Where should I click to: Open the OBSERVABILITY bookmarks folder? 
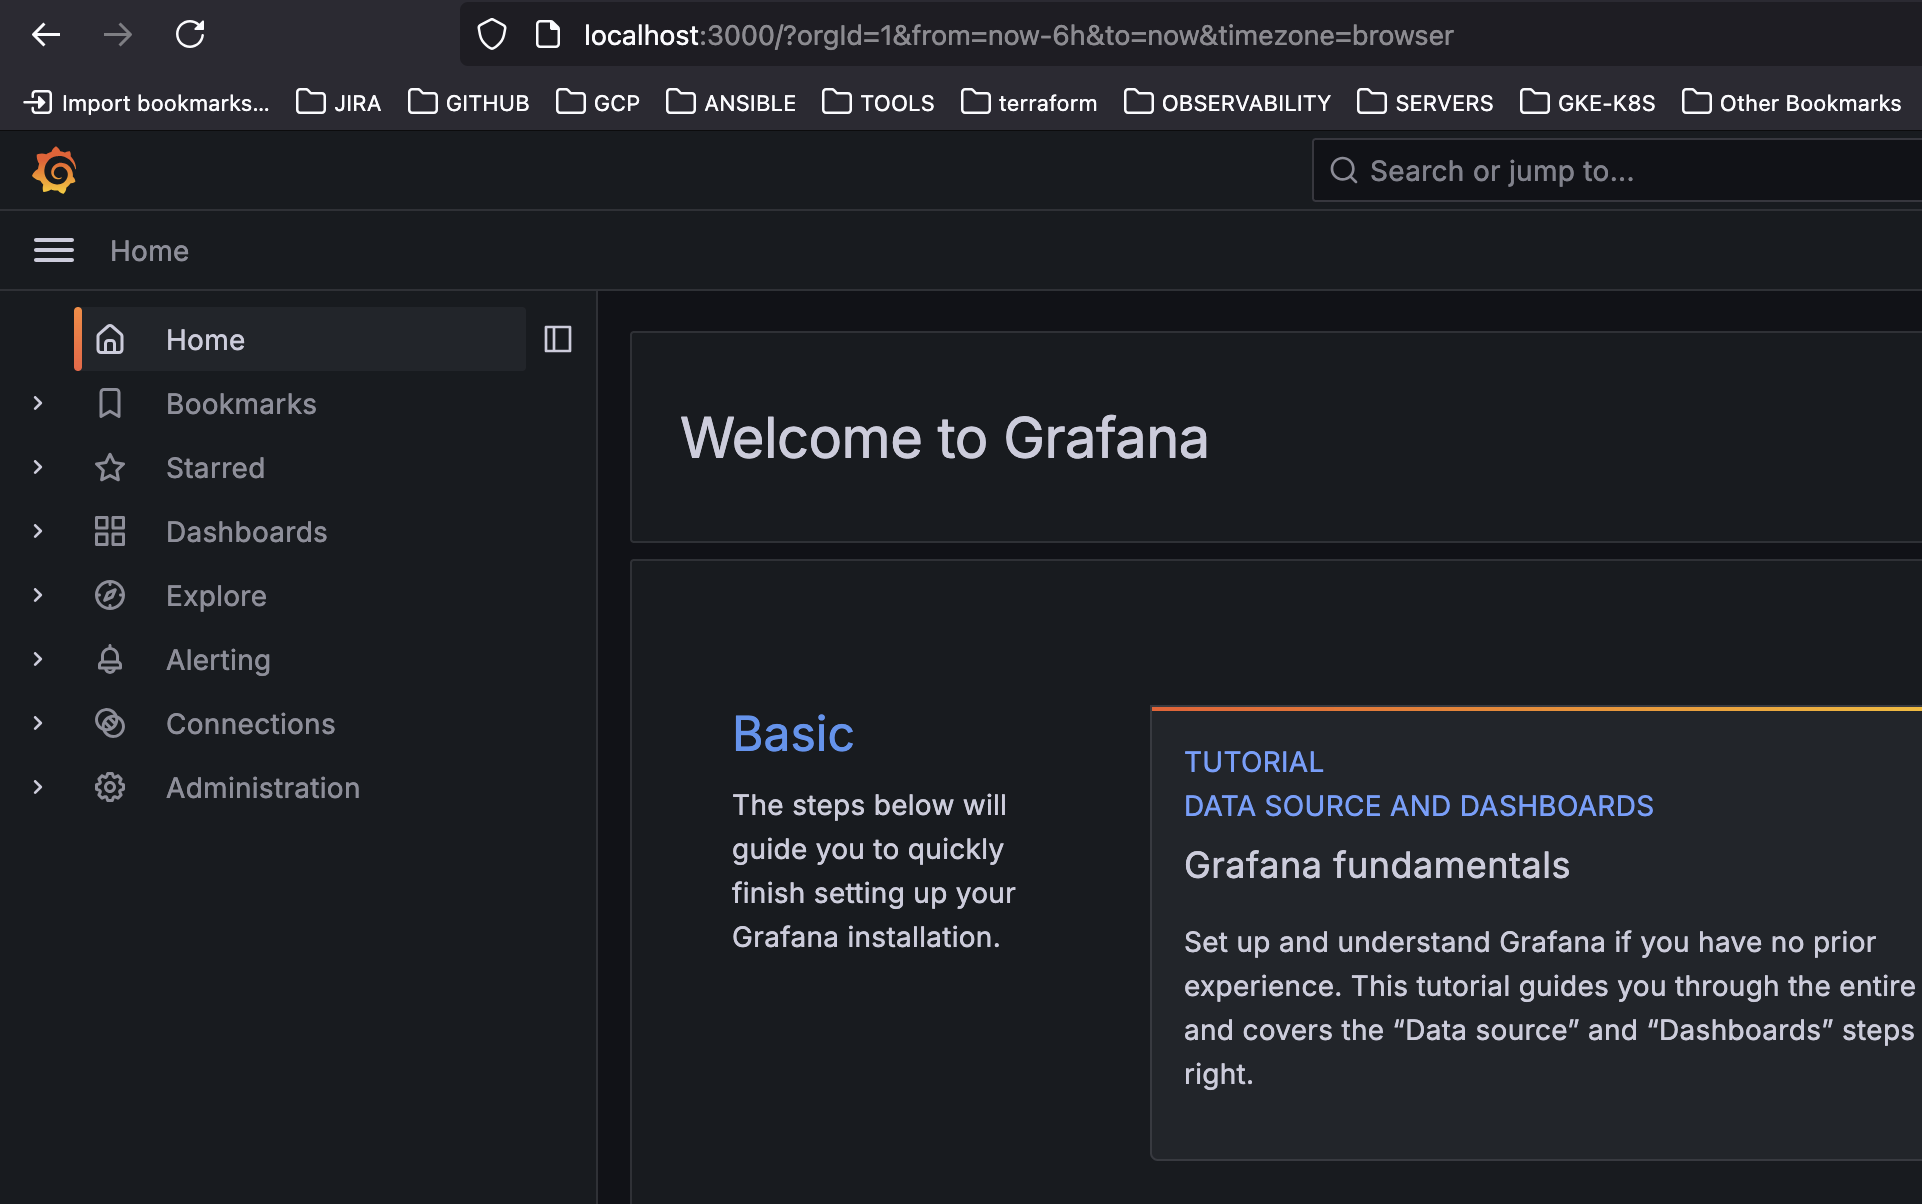(x=1228, y=103)
